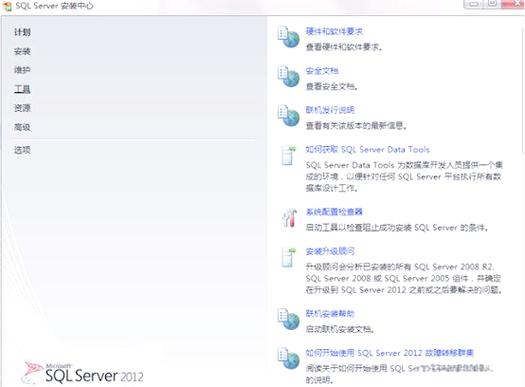Launch 系统配置检查器 via its link

tap(334, 212)
